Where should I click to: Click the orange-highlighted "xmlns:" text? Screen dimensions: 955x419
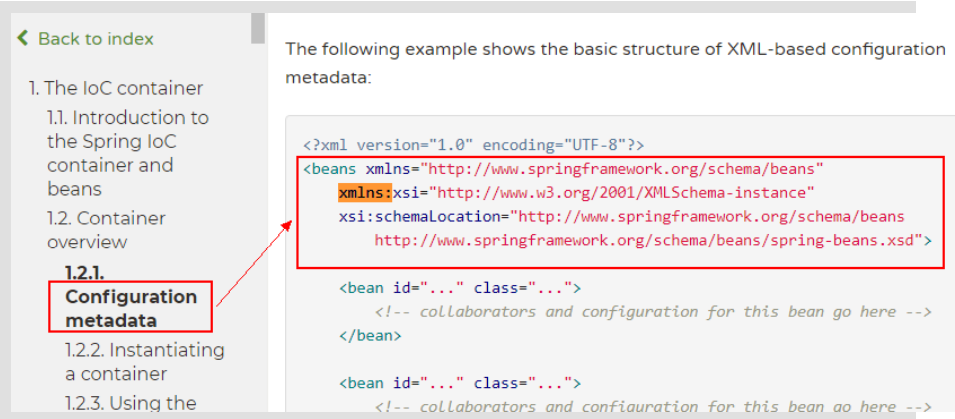point(365,192)
